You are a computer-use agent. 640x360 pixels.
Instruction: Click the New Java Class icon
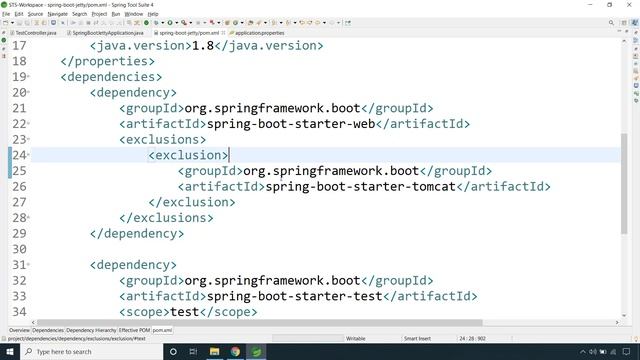click(235, 23)
